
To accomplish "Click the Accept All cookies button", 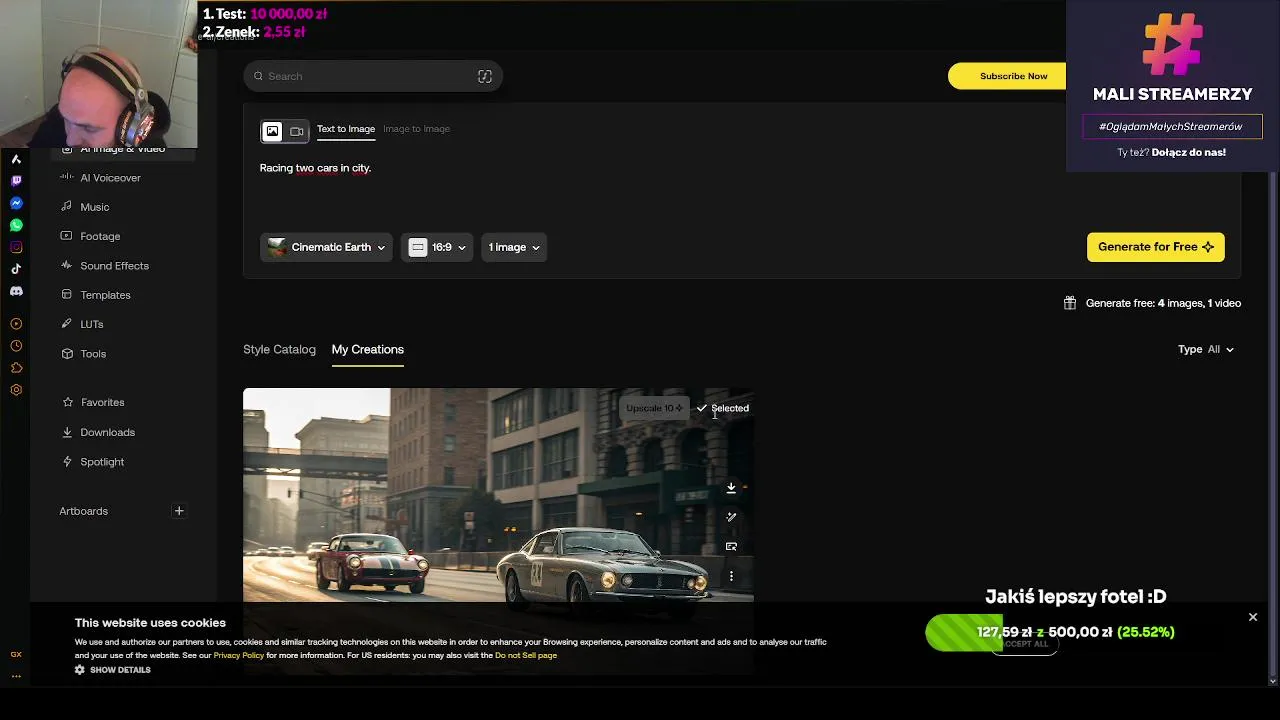I will point(1026,644).
